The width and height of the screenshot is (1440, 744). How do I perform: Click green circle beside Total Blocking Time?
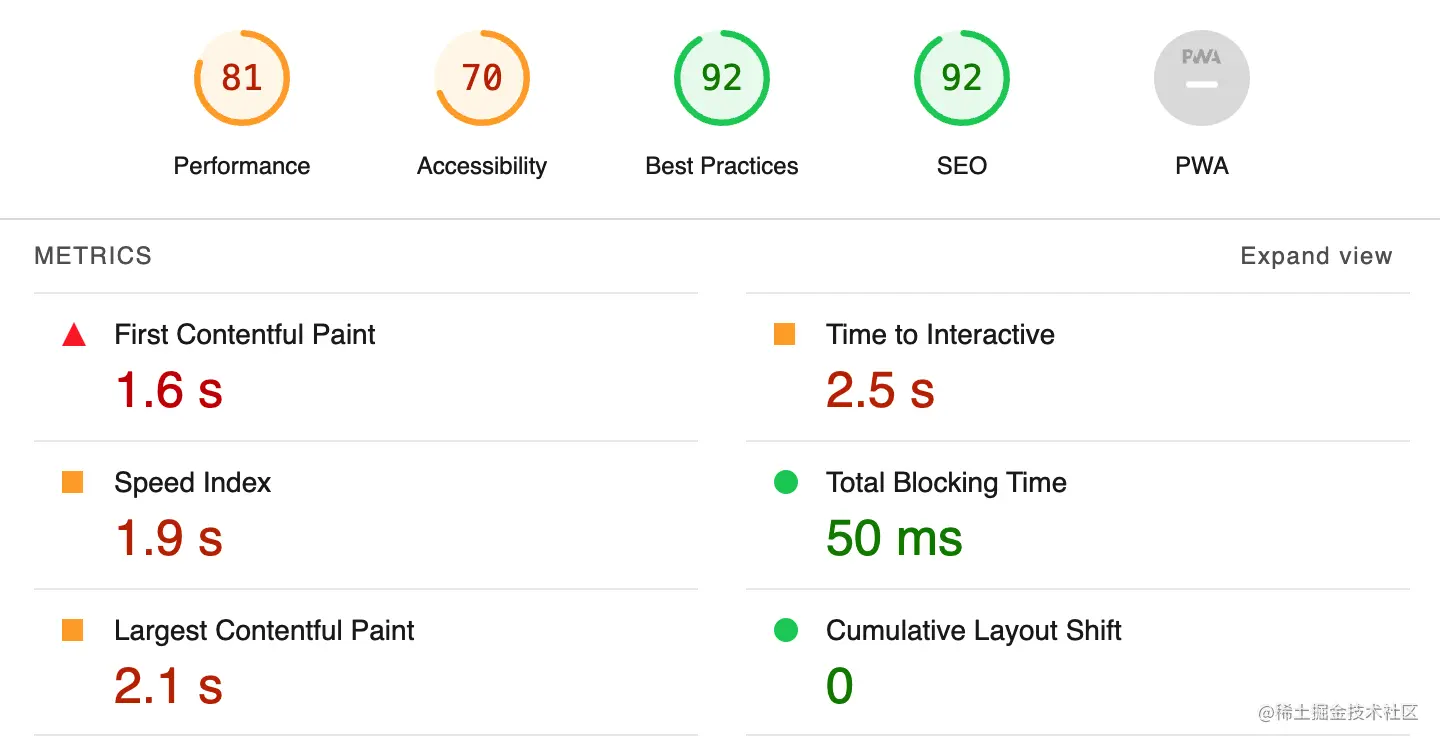pyautogui.click(x=786, y=483)
